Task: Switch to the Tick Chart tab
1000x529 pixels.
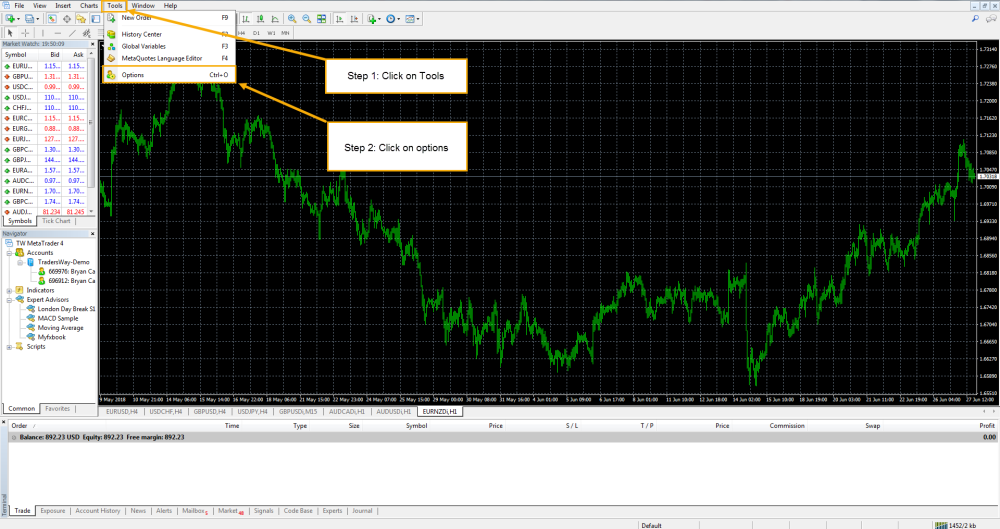Action: [56, 221]
